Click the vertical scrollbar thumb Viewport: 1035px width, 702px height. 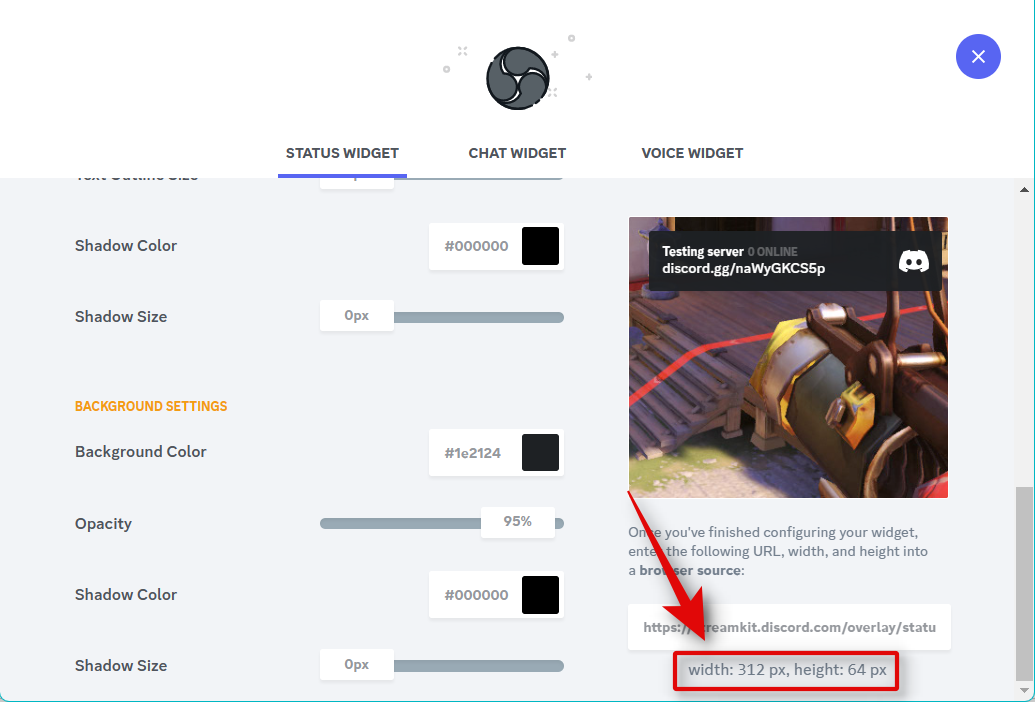pyautogui.click(x=1024, y=583)
